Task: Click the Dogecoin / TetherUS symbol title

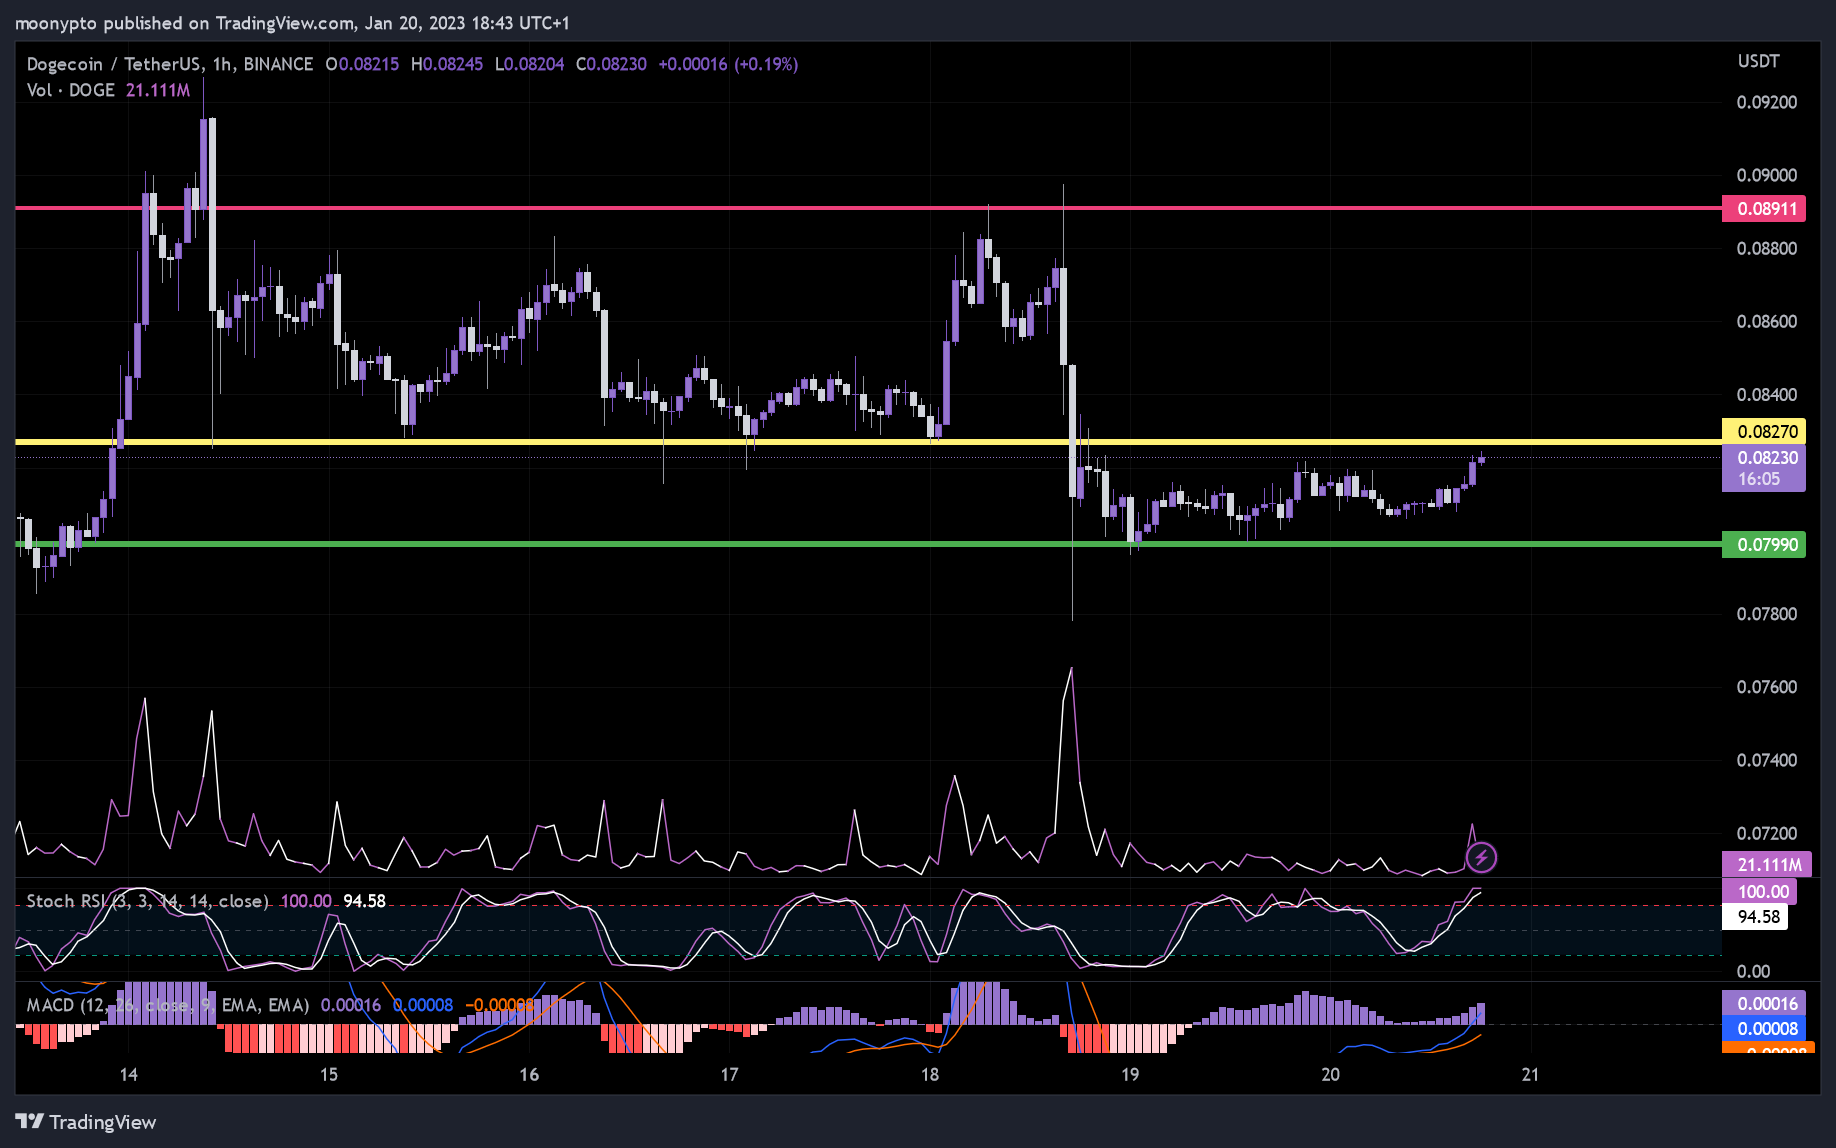Action: [116, 64]
